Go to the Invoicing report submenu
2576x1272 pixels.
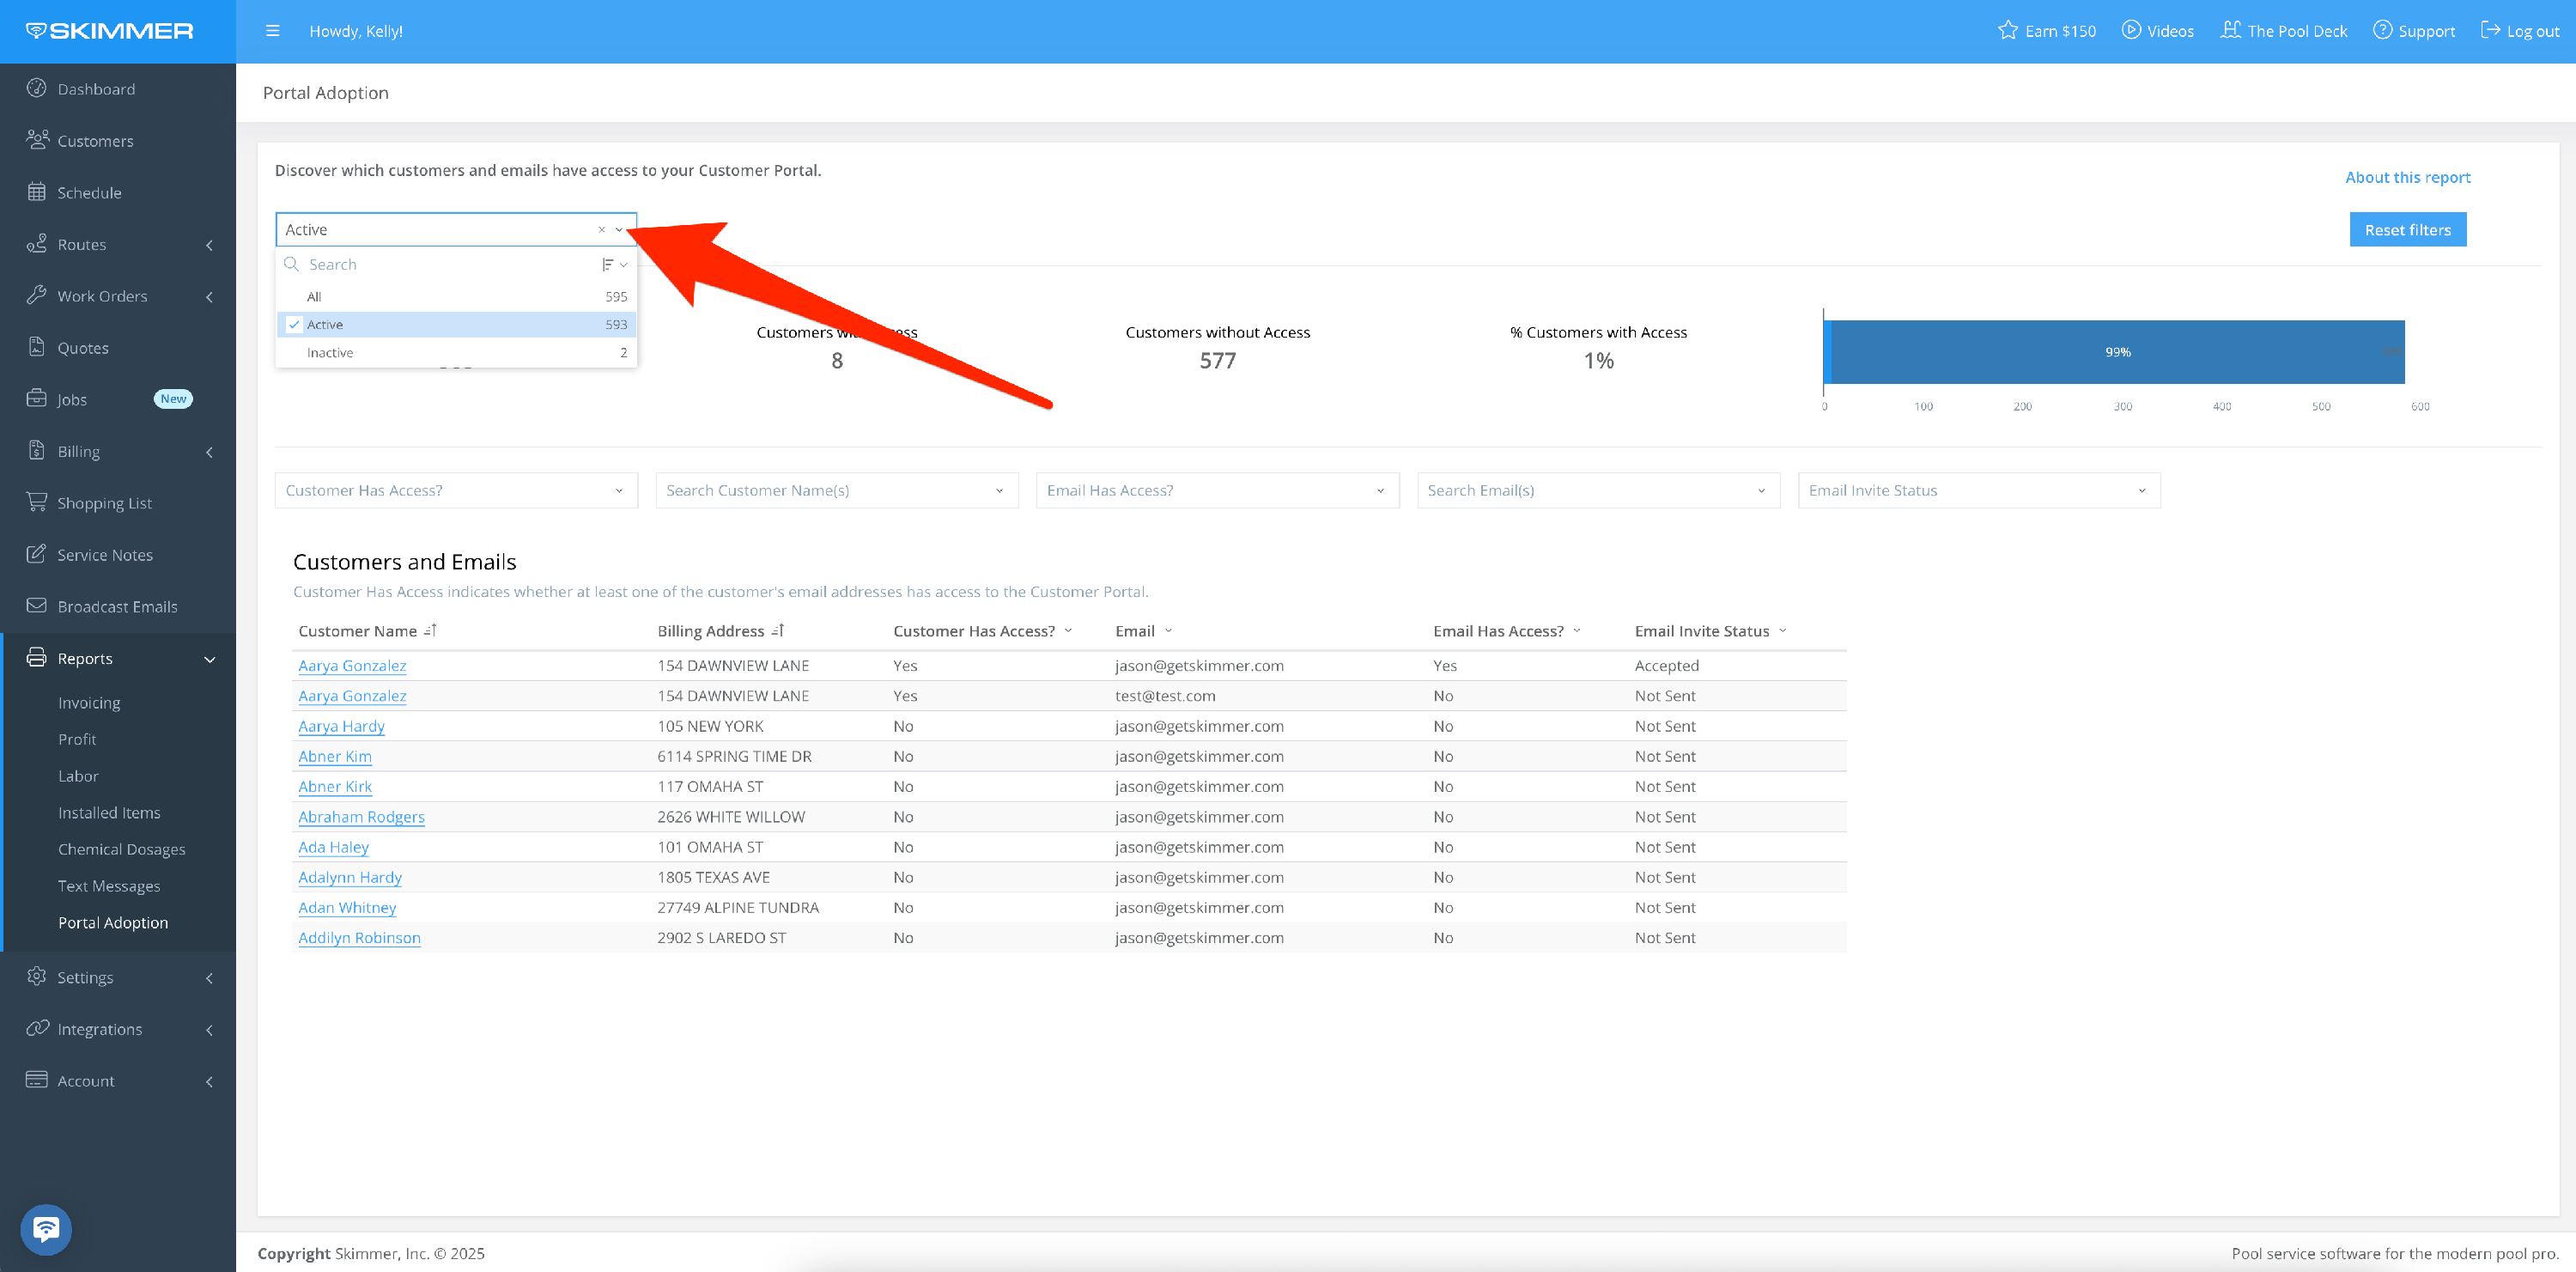pyautogui.click(x=89, y=703)
